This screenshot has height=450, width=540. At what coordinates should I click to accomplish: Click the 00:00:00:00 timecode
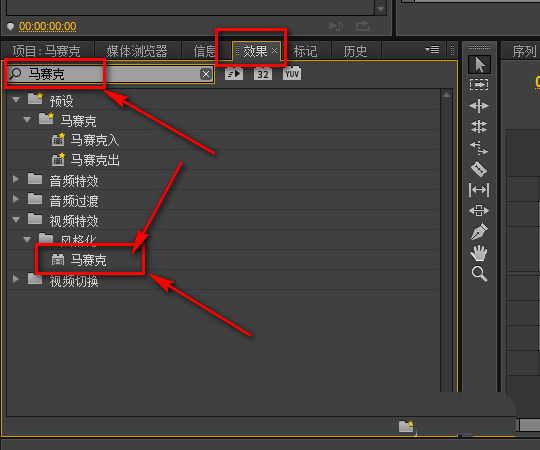48,26
